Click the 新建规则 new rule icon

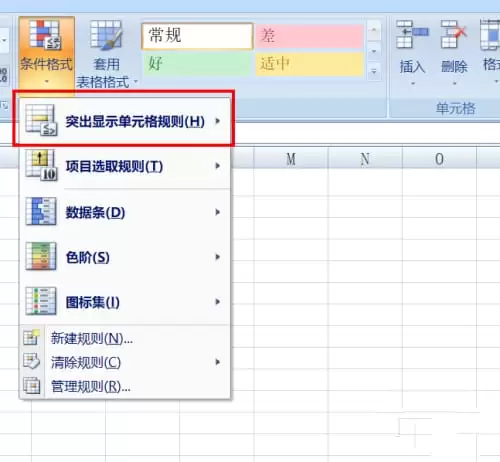(x=32, y=338)
